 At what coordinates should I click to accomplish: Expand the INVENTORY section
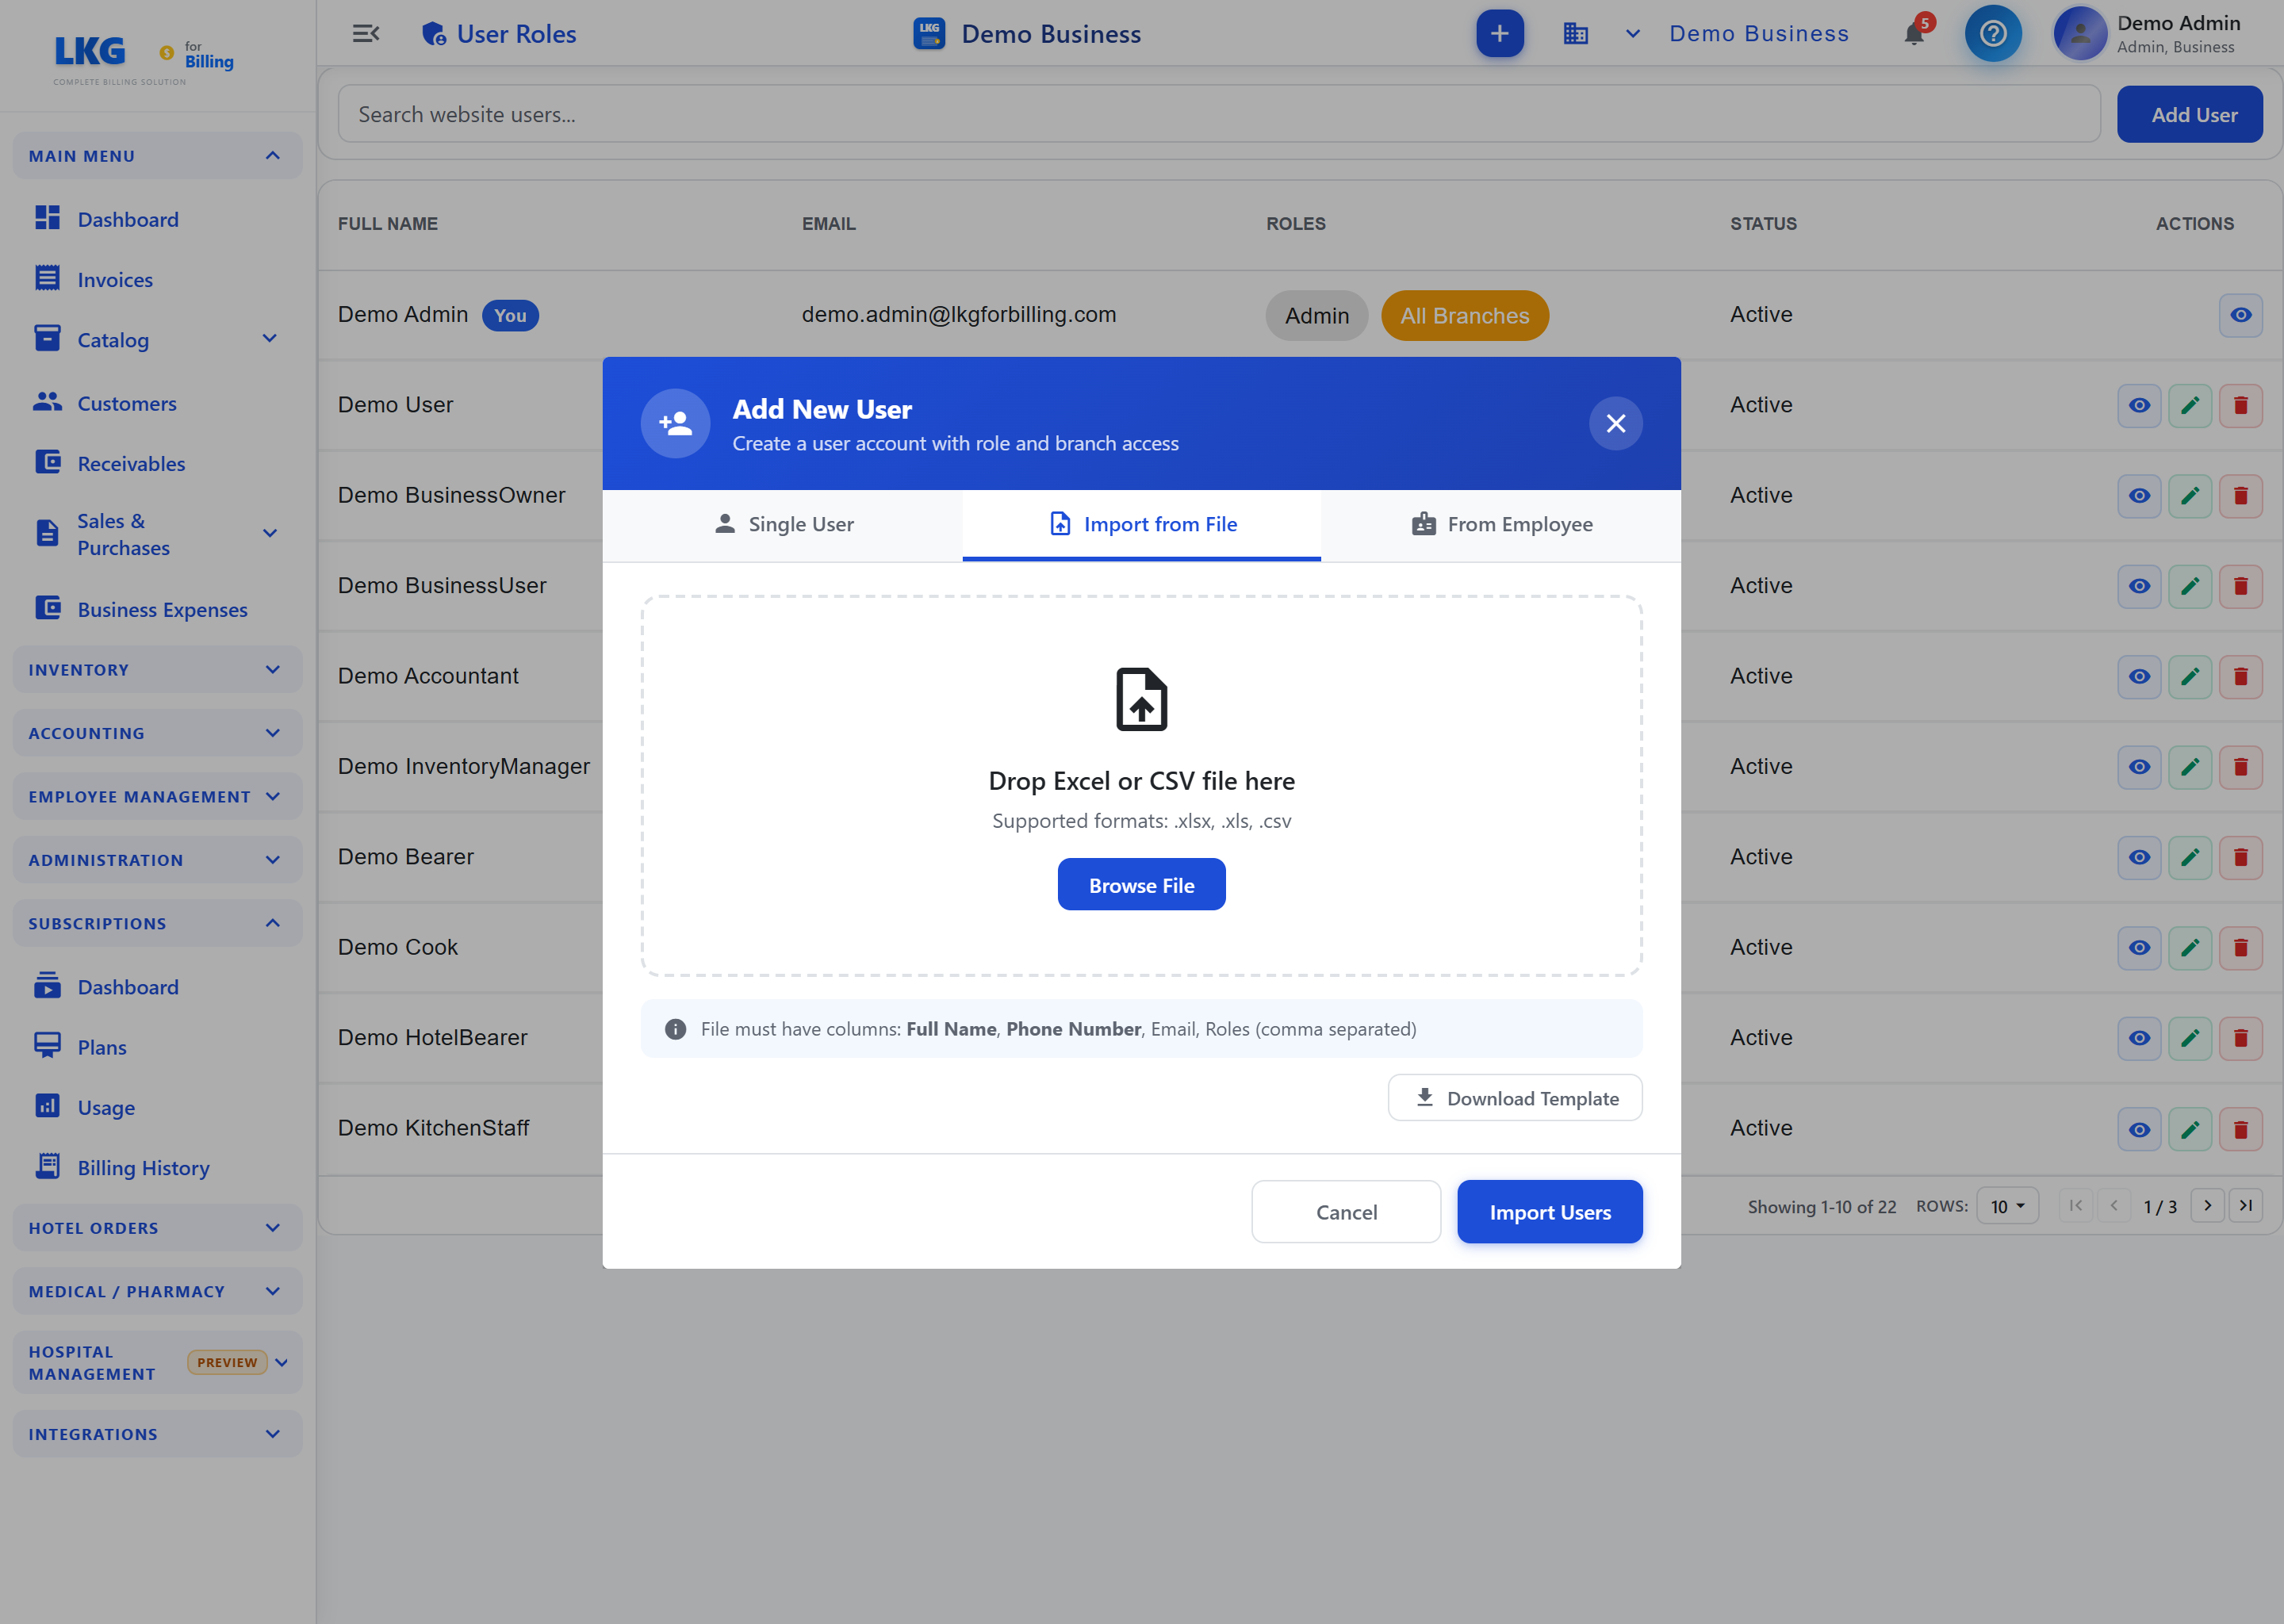[157, 670]
